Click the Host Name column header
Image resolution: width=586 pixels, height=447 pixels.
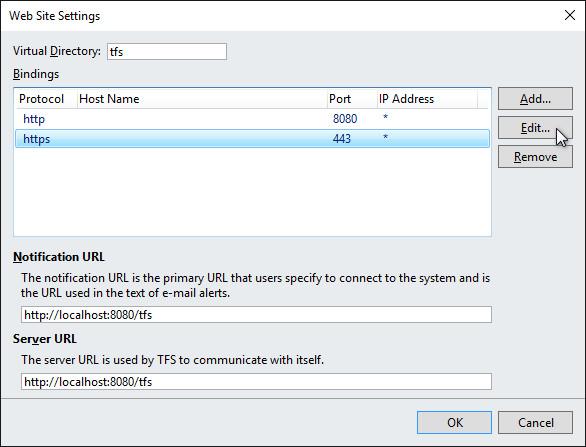pyautogui.click(x=202, y=99)
